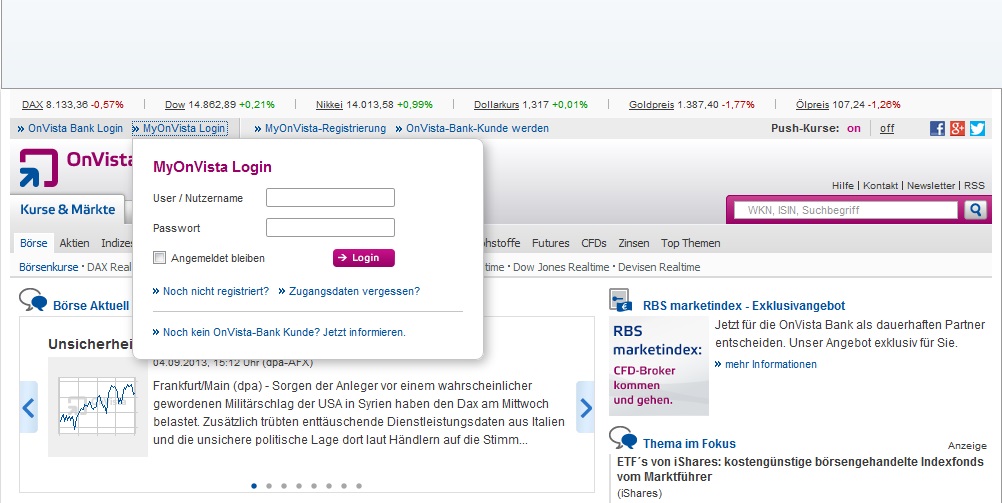Click the Goldpreis ticker link

click(x=652, y=105)
